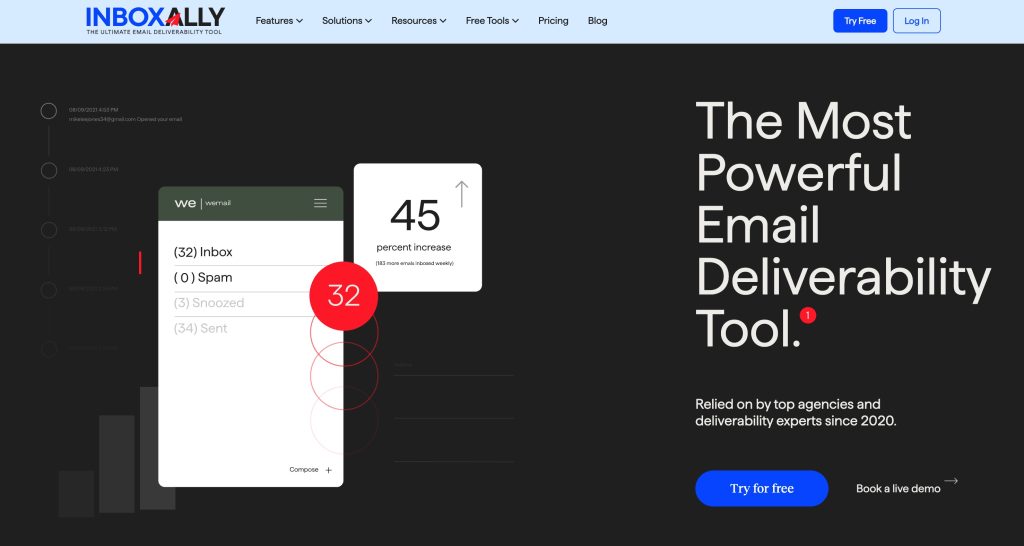
Task: Click the red 1 badge after Tool.
Action: click(808, 315)
